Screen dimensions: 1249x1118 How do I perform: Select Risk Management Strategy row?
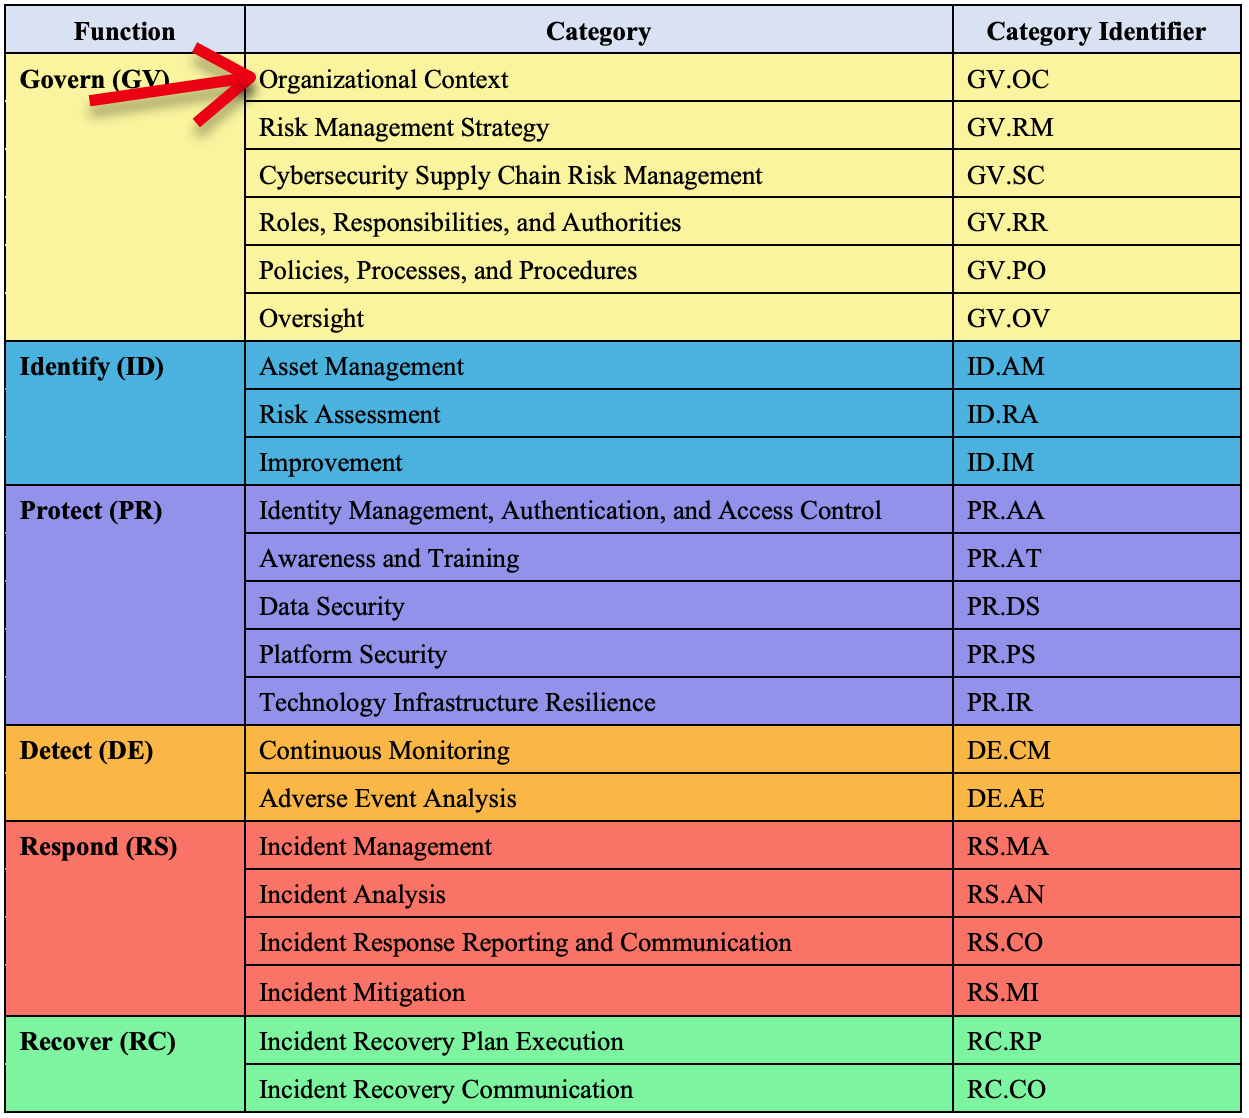click(404, 127)
